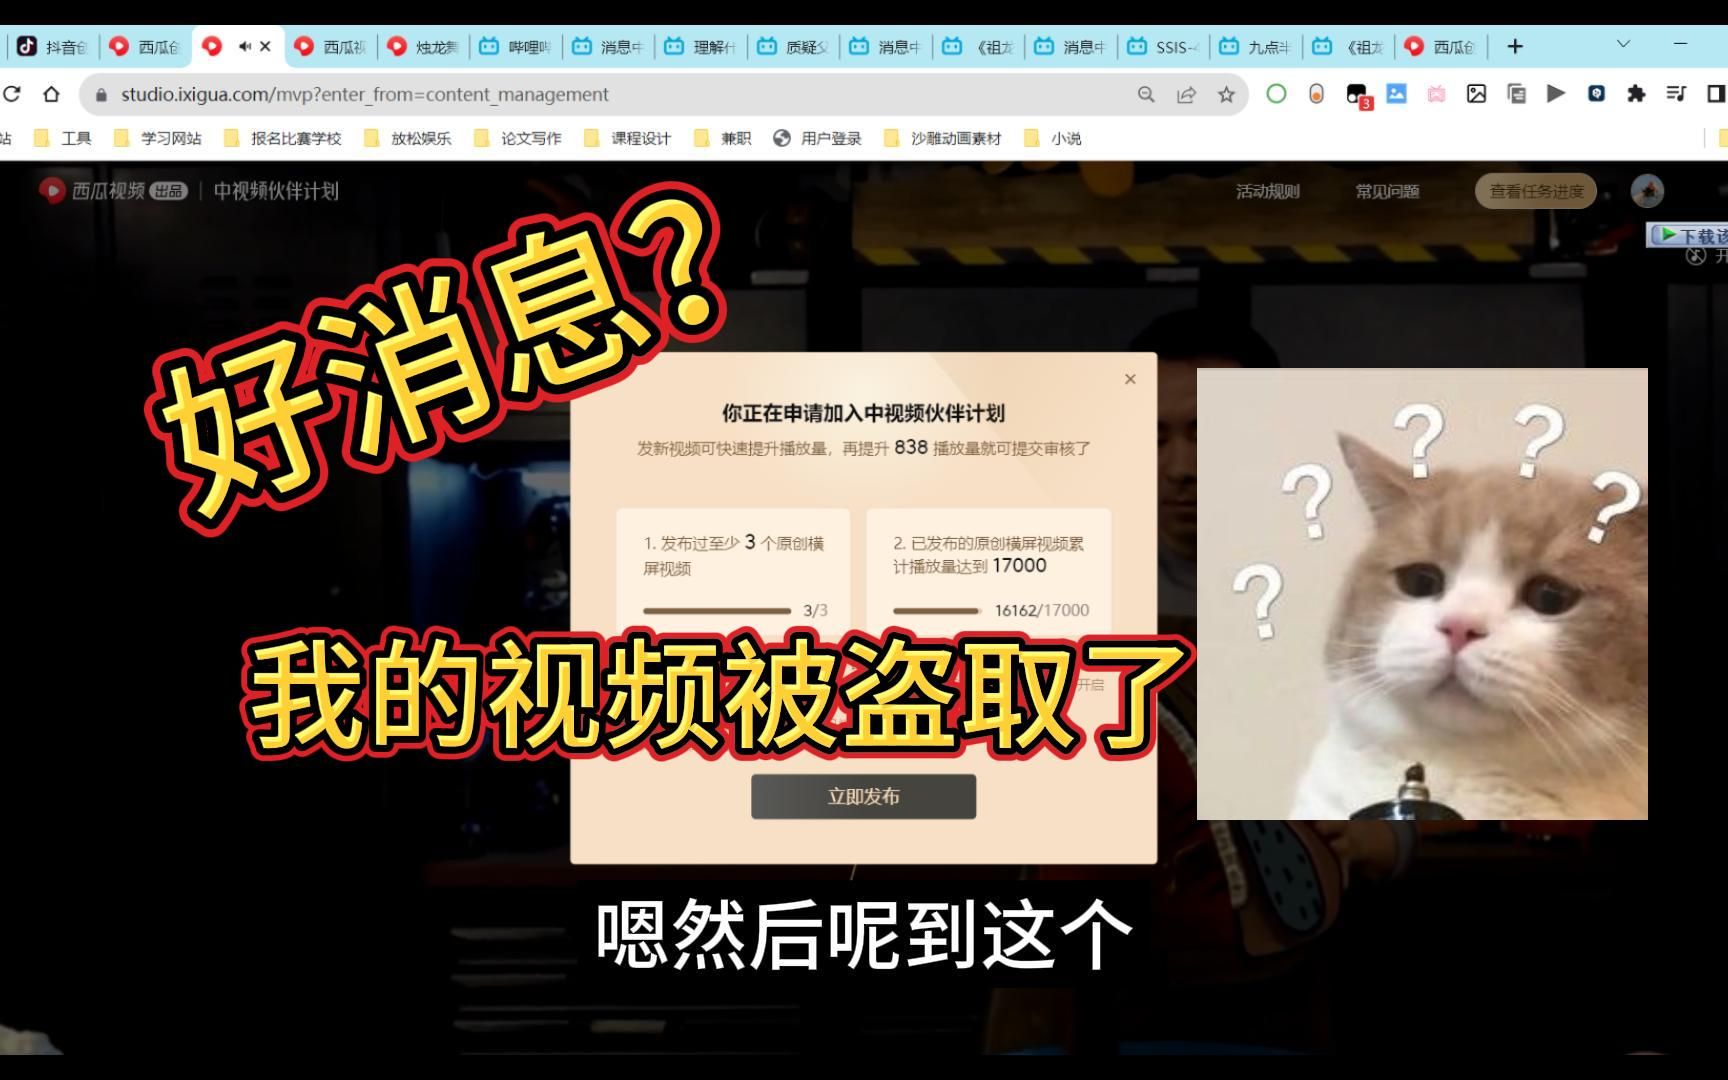Open 活动规则 link
Screen dimensions: 1728x1080
pyautogui.click(x=1267, y=191)
